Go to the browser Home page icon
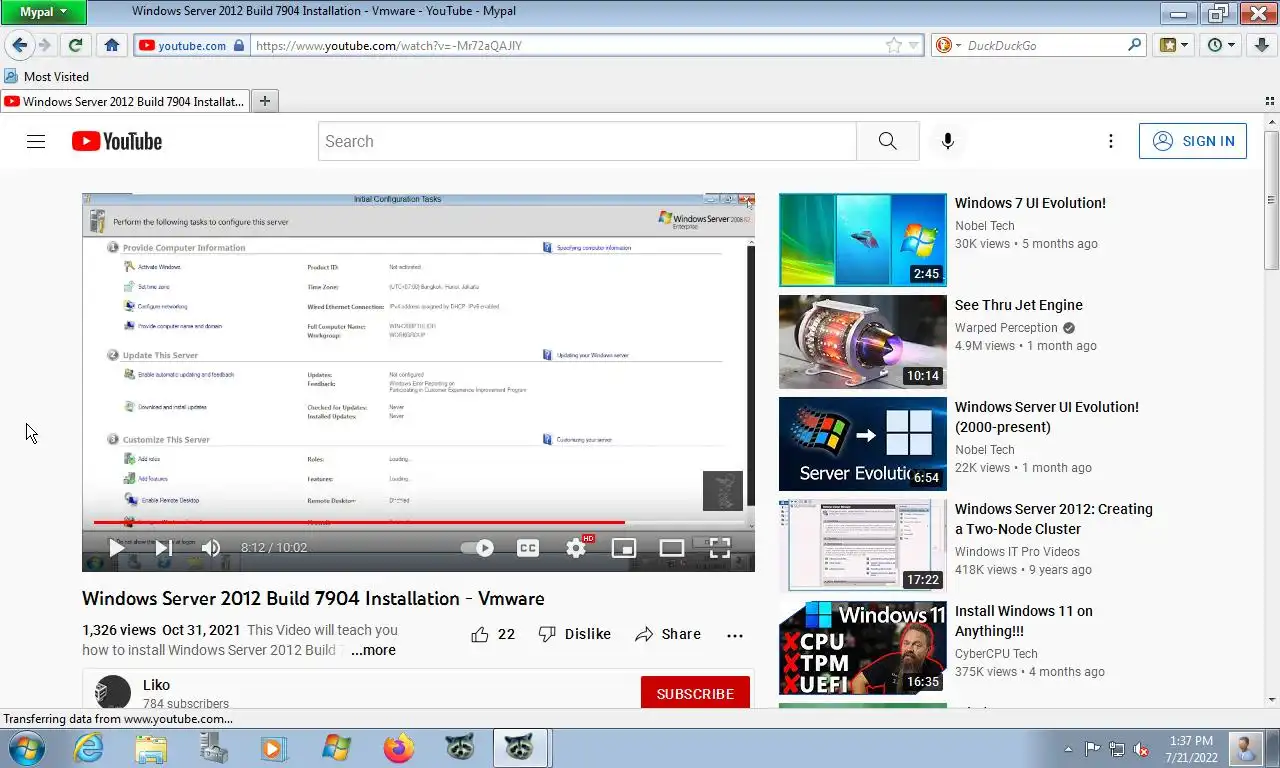1280x768 pixels. click(112, 45)
